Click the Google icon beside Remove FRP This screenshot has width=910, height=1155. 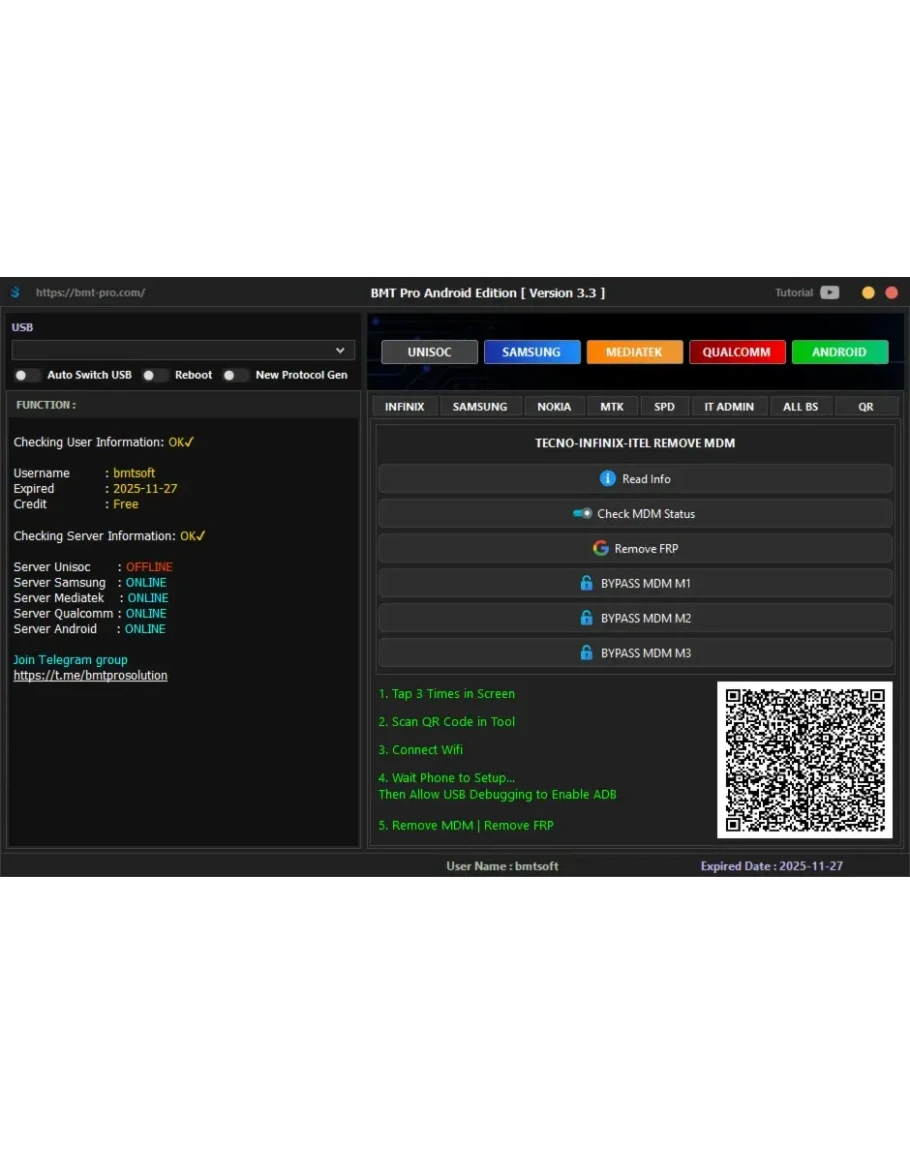[600, 548]
